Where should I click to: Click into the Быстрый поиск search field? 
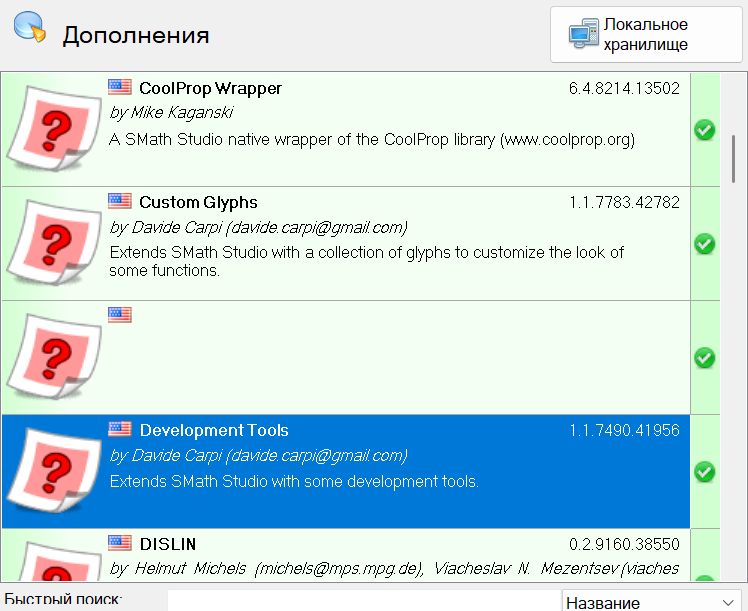point(360,602)
